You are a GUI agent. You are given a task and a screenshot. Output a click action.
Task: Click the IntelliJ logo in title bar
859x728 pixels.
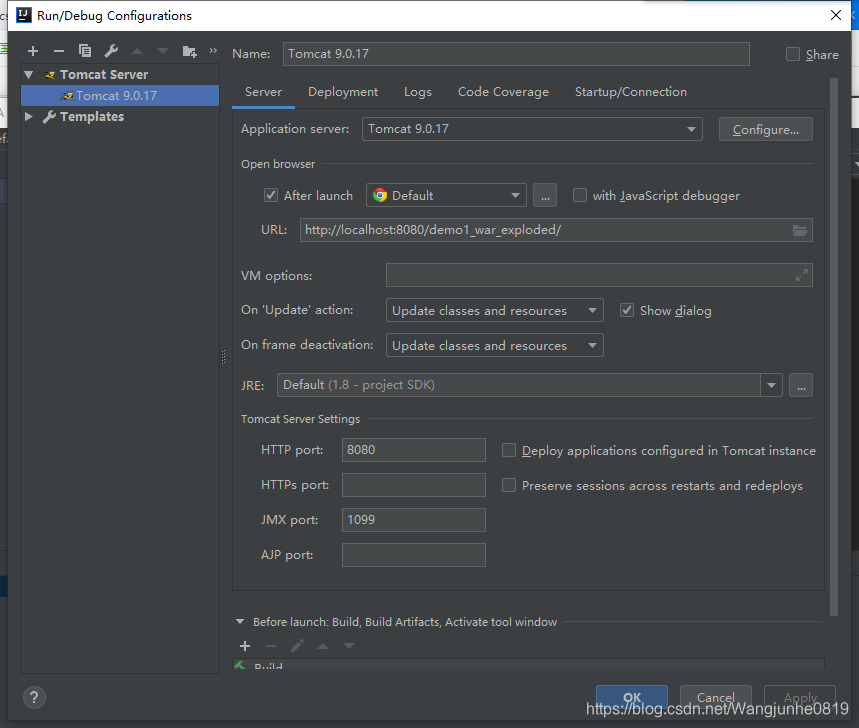(24, 15)
